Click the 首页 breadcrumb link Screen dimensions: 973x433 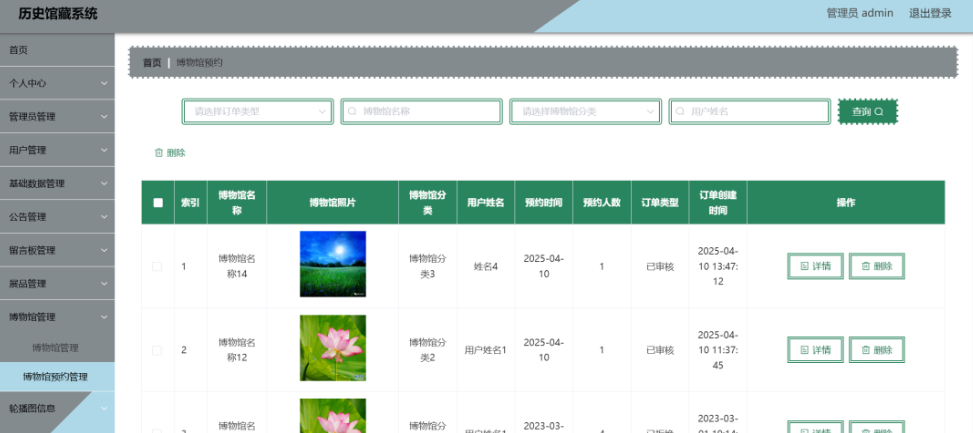click(x=152, y=63)
